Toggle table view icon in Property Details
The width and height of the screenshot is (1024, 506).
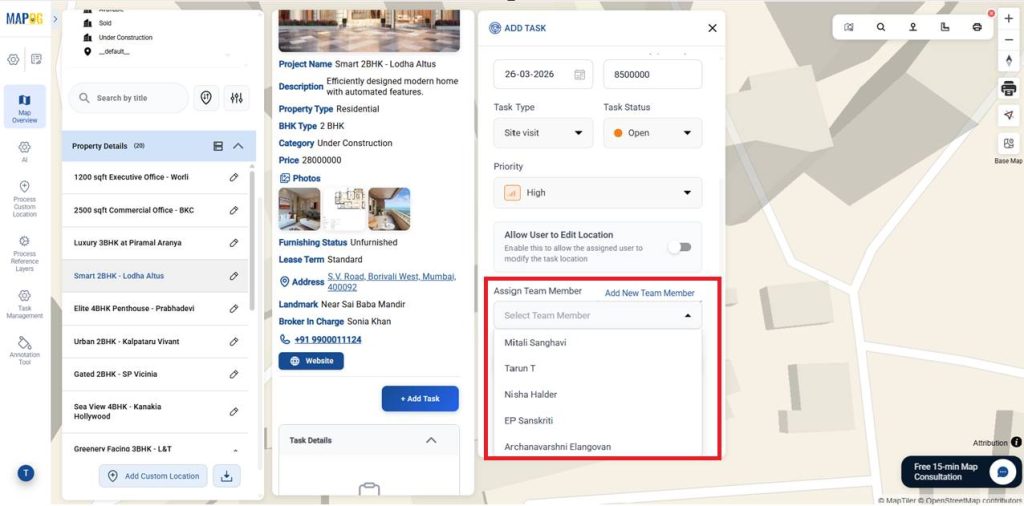click(218, 146)
